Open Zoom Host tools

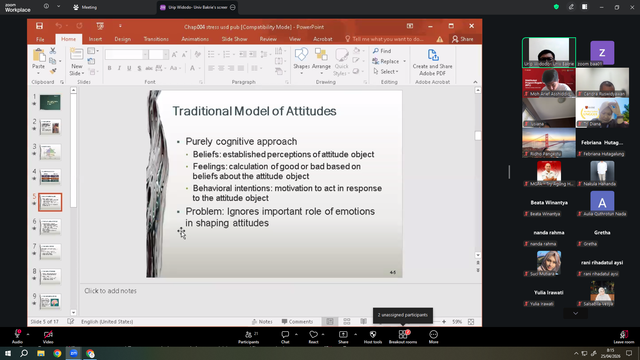click(373, 337)
